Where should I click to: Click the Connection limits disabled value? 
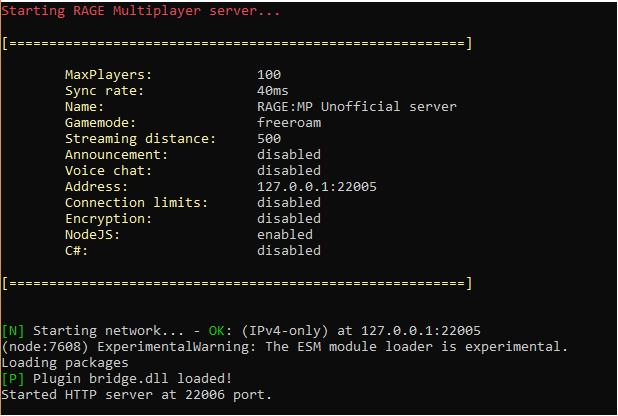point(289,202)
